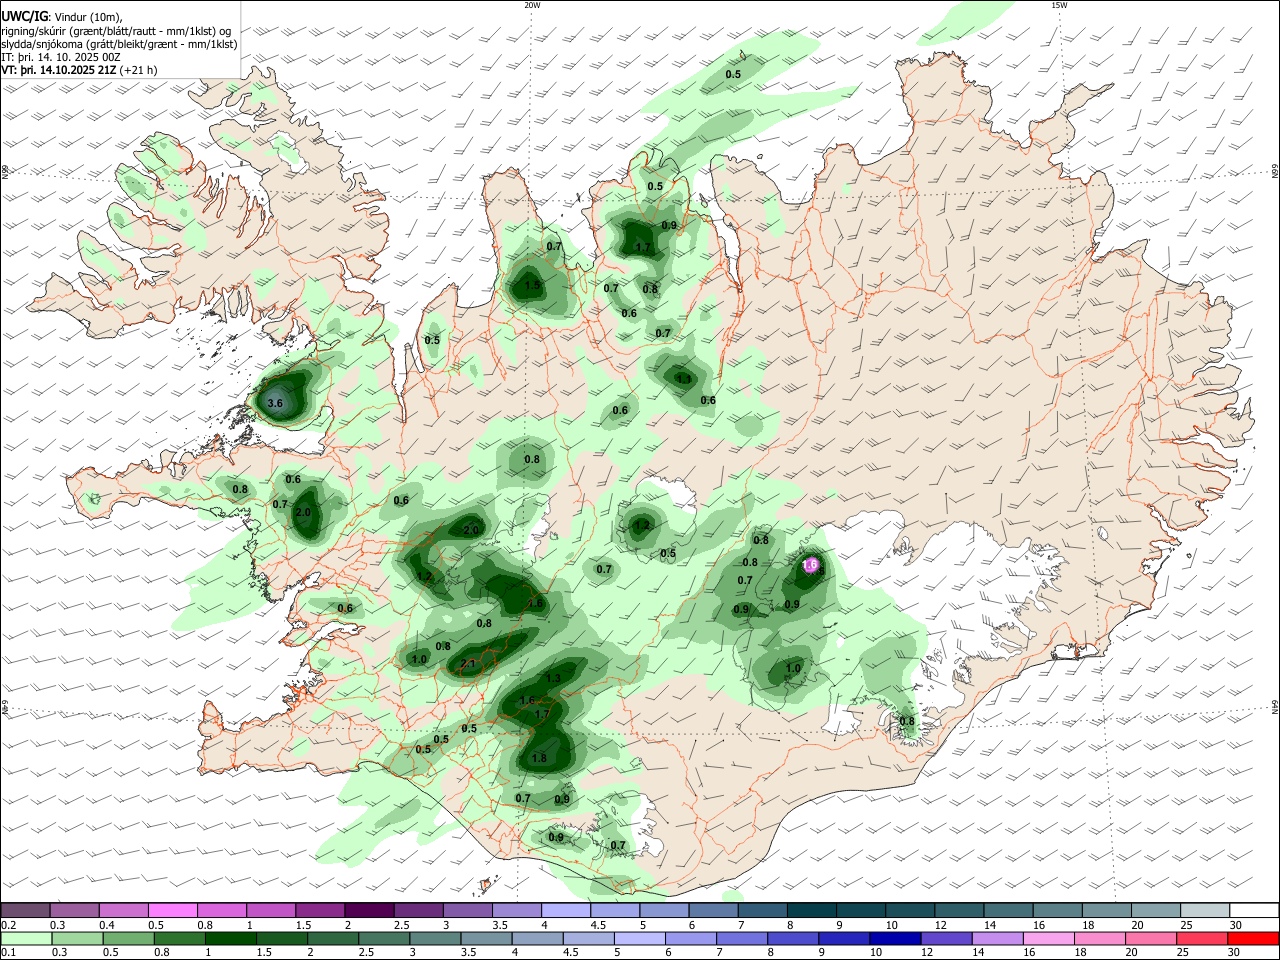
Task: Click the 1.3 precipitation value on the map
Action: pos(553,679)
